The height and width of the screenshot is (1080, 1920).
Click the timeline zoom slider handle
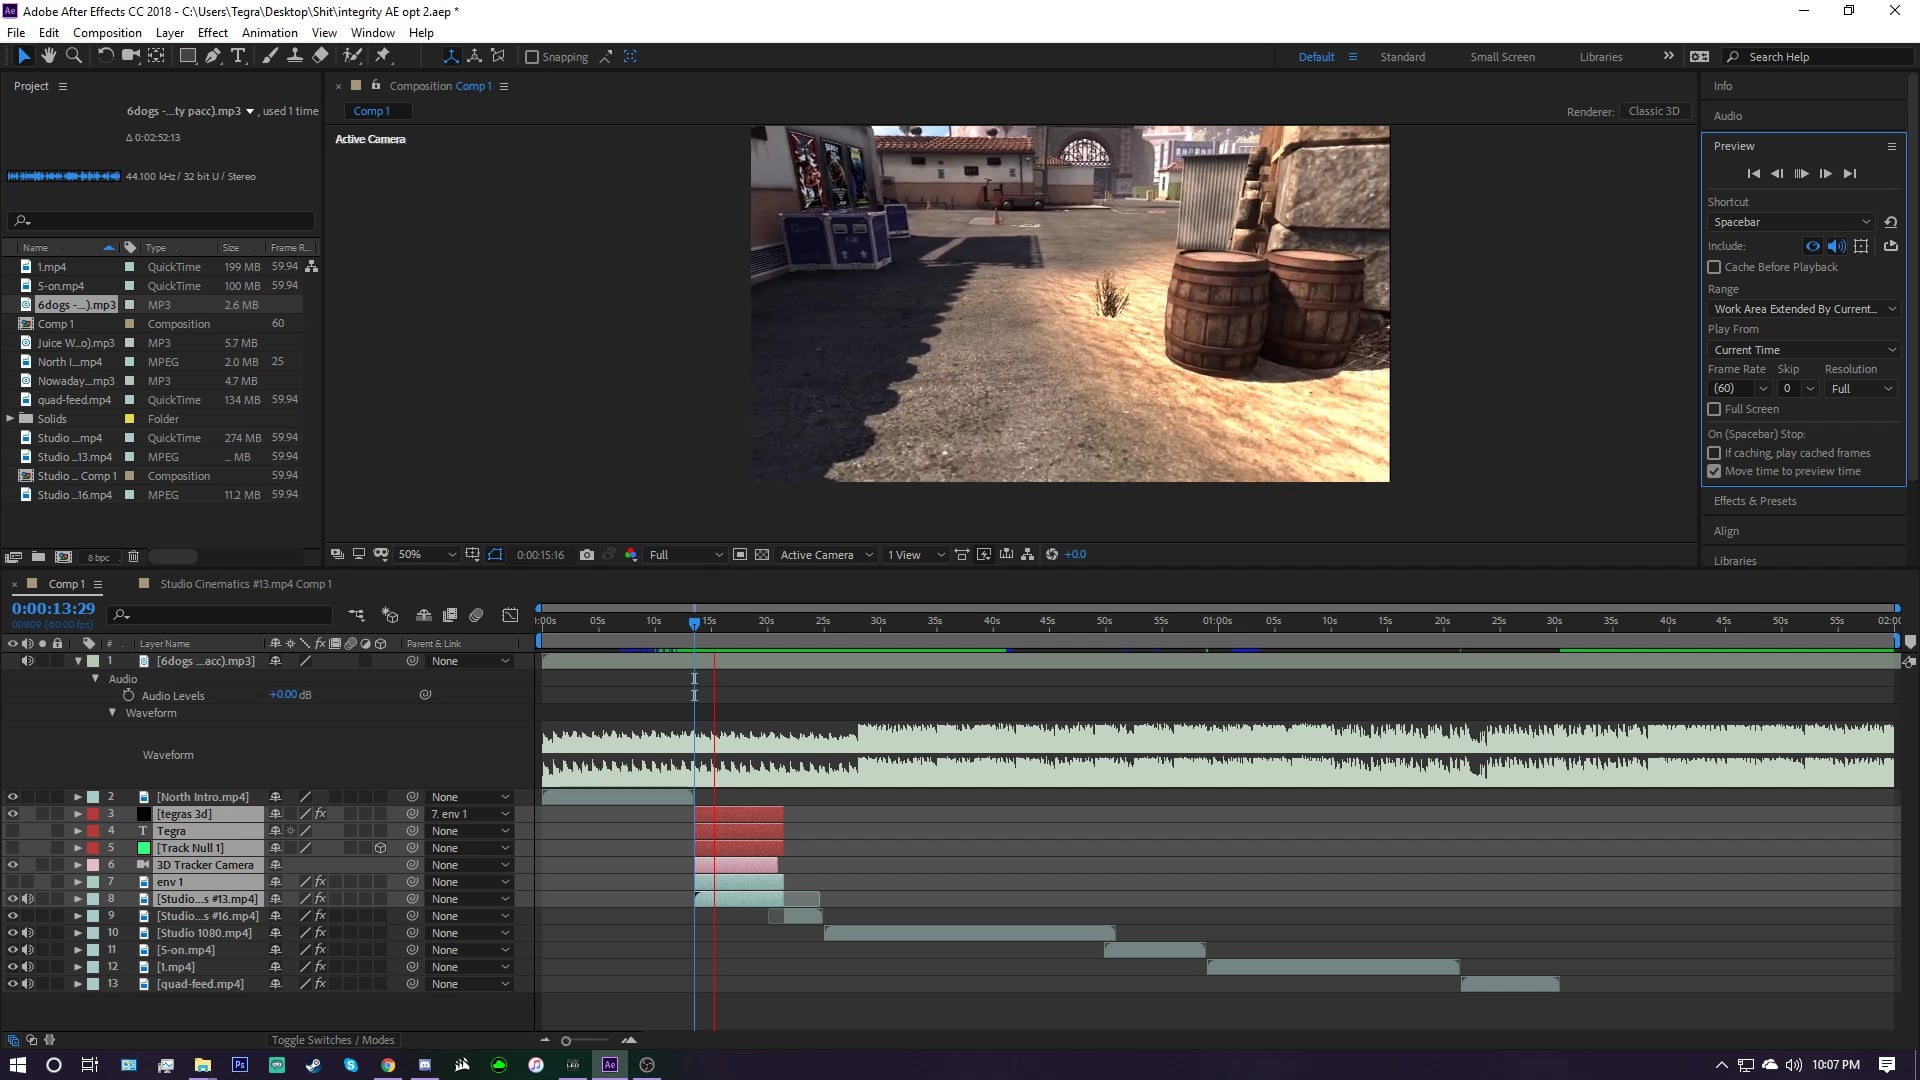pyautogui.click(x=565, y=1041)
